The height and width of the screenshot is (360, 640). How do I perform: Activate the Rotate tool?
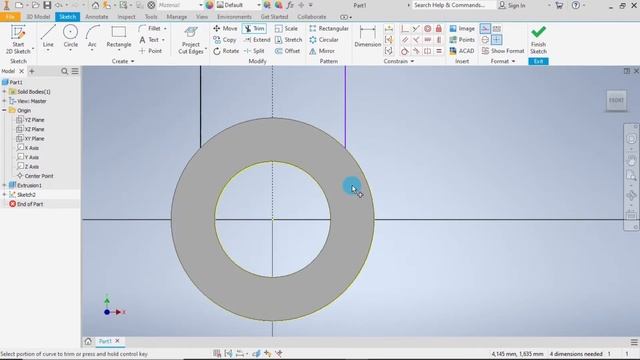(x=226, y=51)
